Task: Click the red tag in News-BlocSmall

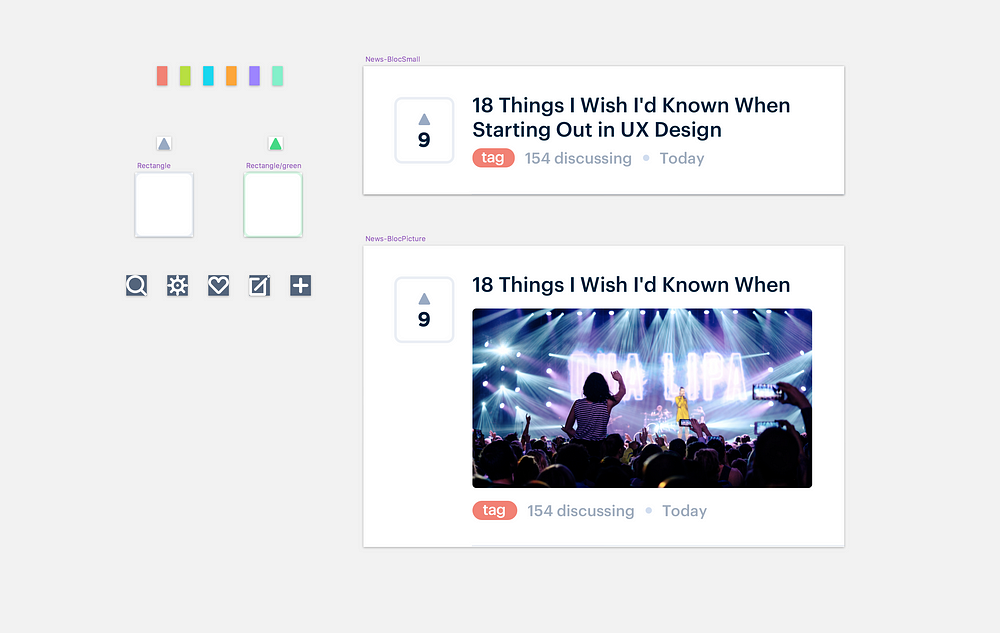Action: tap(494, 157)
